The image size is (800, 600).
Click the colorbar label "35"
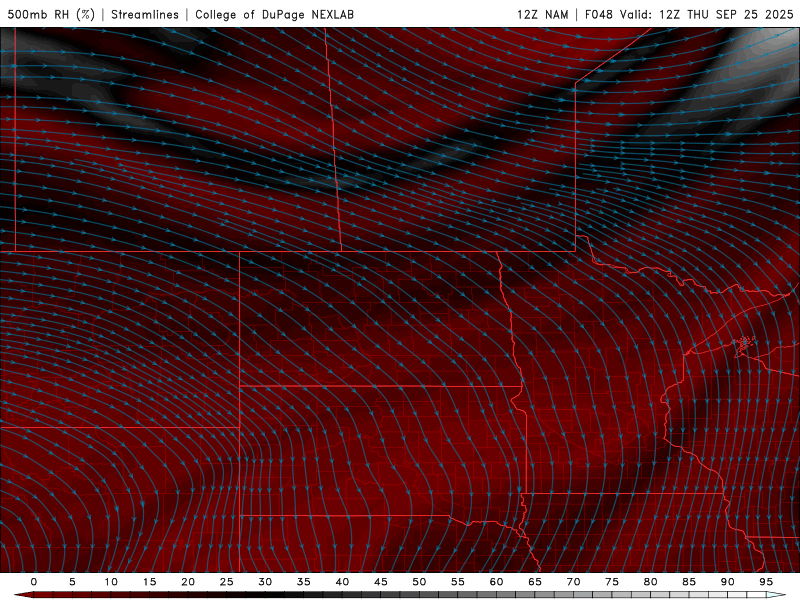click(304, 582)
